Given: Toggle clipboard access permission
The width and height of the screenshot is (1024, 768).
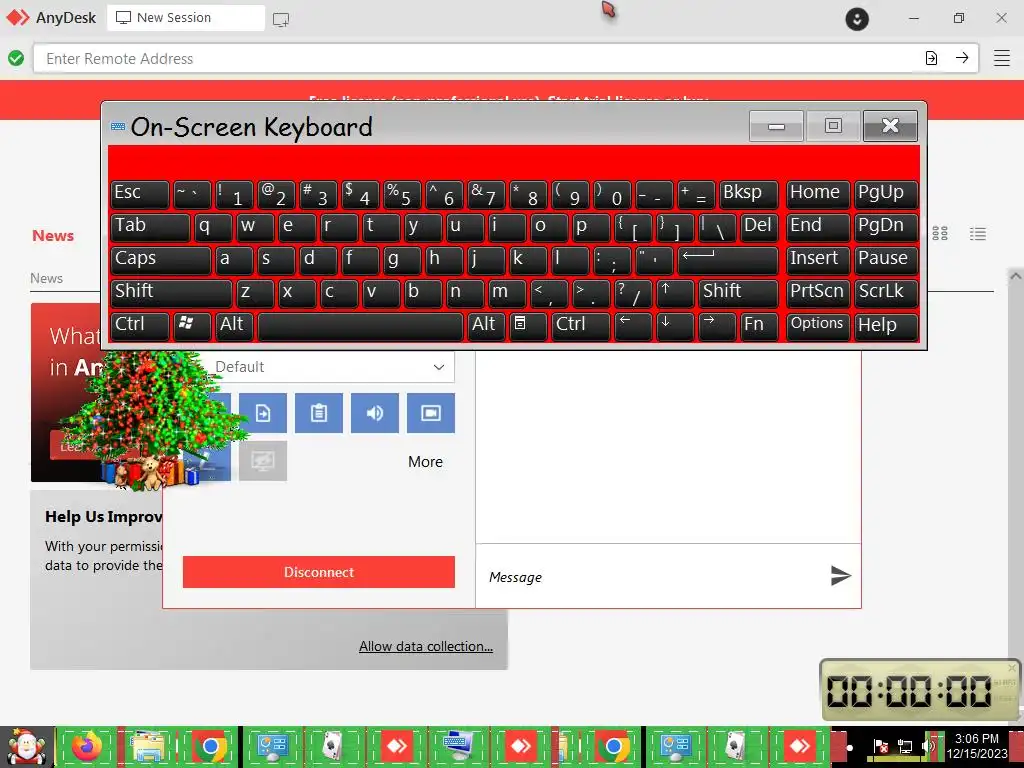Looking at the screenshot, I should [319, 413].
